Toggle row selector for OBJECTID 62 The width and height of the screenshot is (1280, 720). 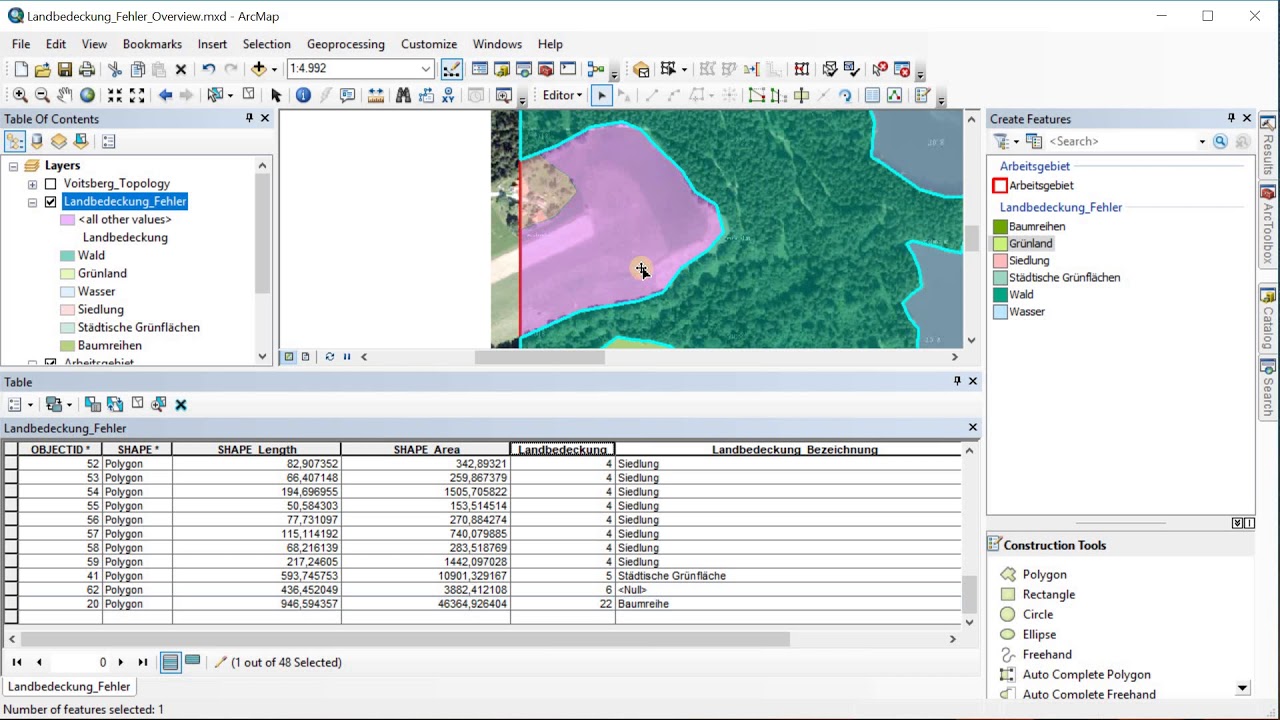click(x=10, y=590)
